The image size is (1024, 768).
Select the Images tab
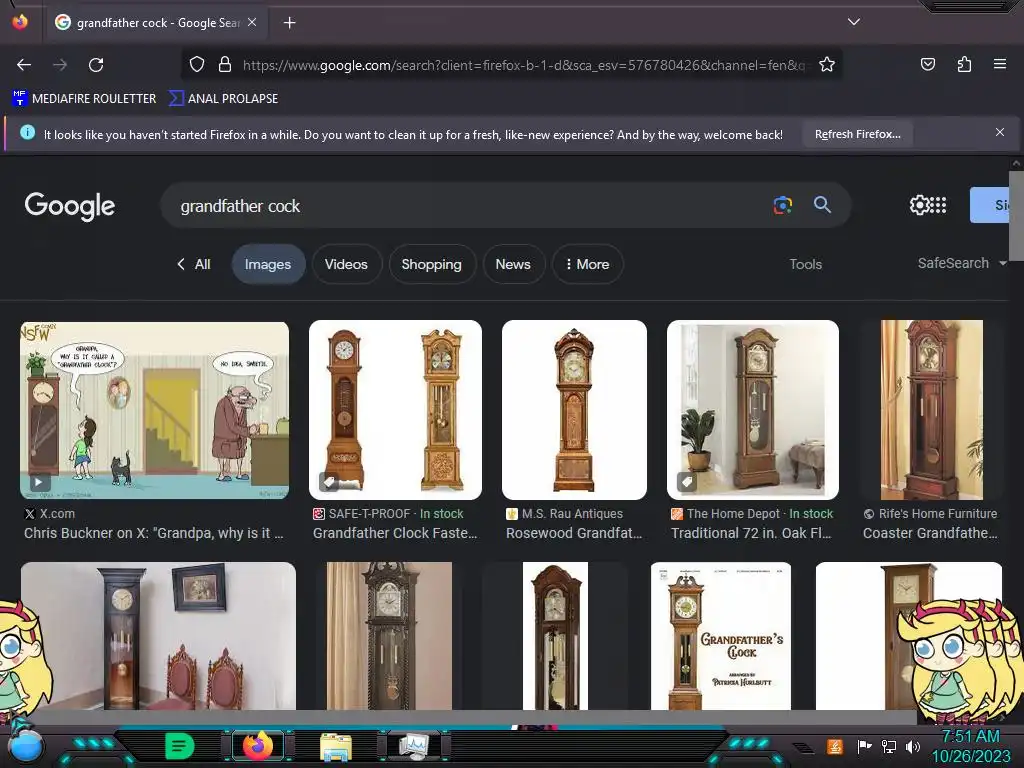tap(268, 264)
